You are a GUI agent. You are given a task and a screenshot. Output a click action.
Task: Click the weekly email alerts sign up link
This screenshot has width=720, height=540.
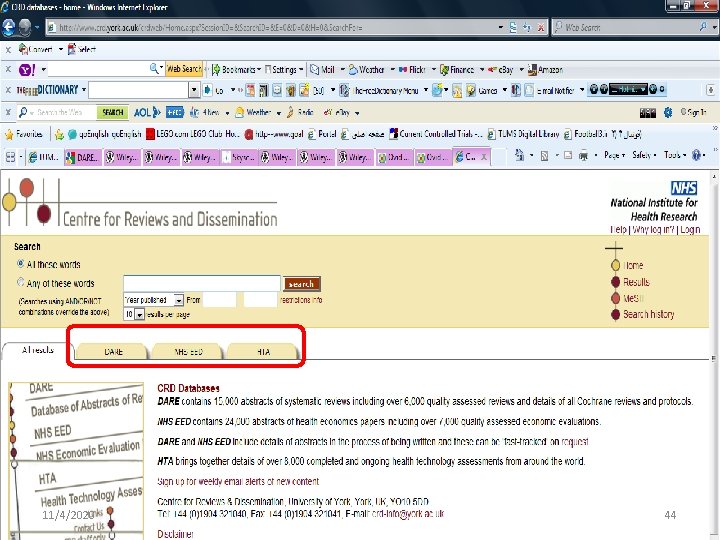[x=238, y=481]
